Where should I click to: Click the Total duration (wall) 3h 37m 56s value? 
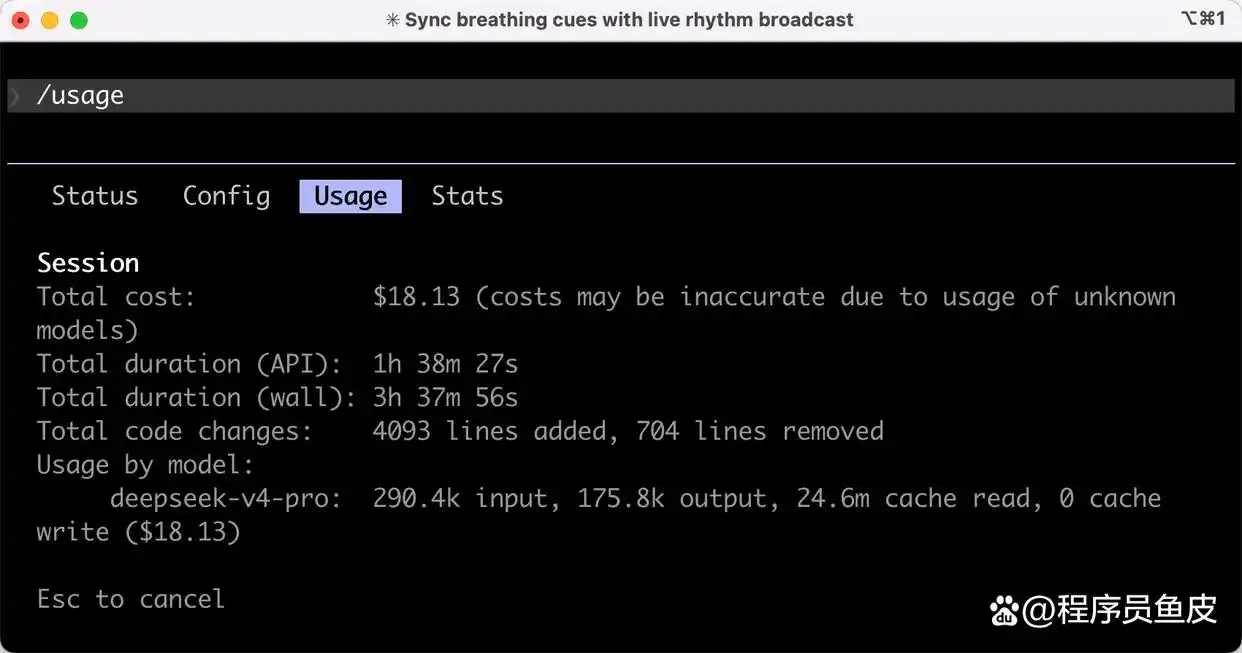(446, 398)
